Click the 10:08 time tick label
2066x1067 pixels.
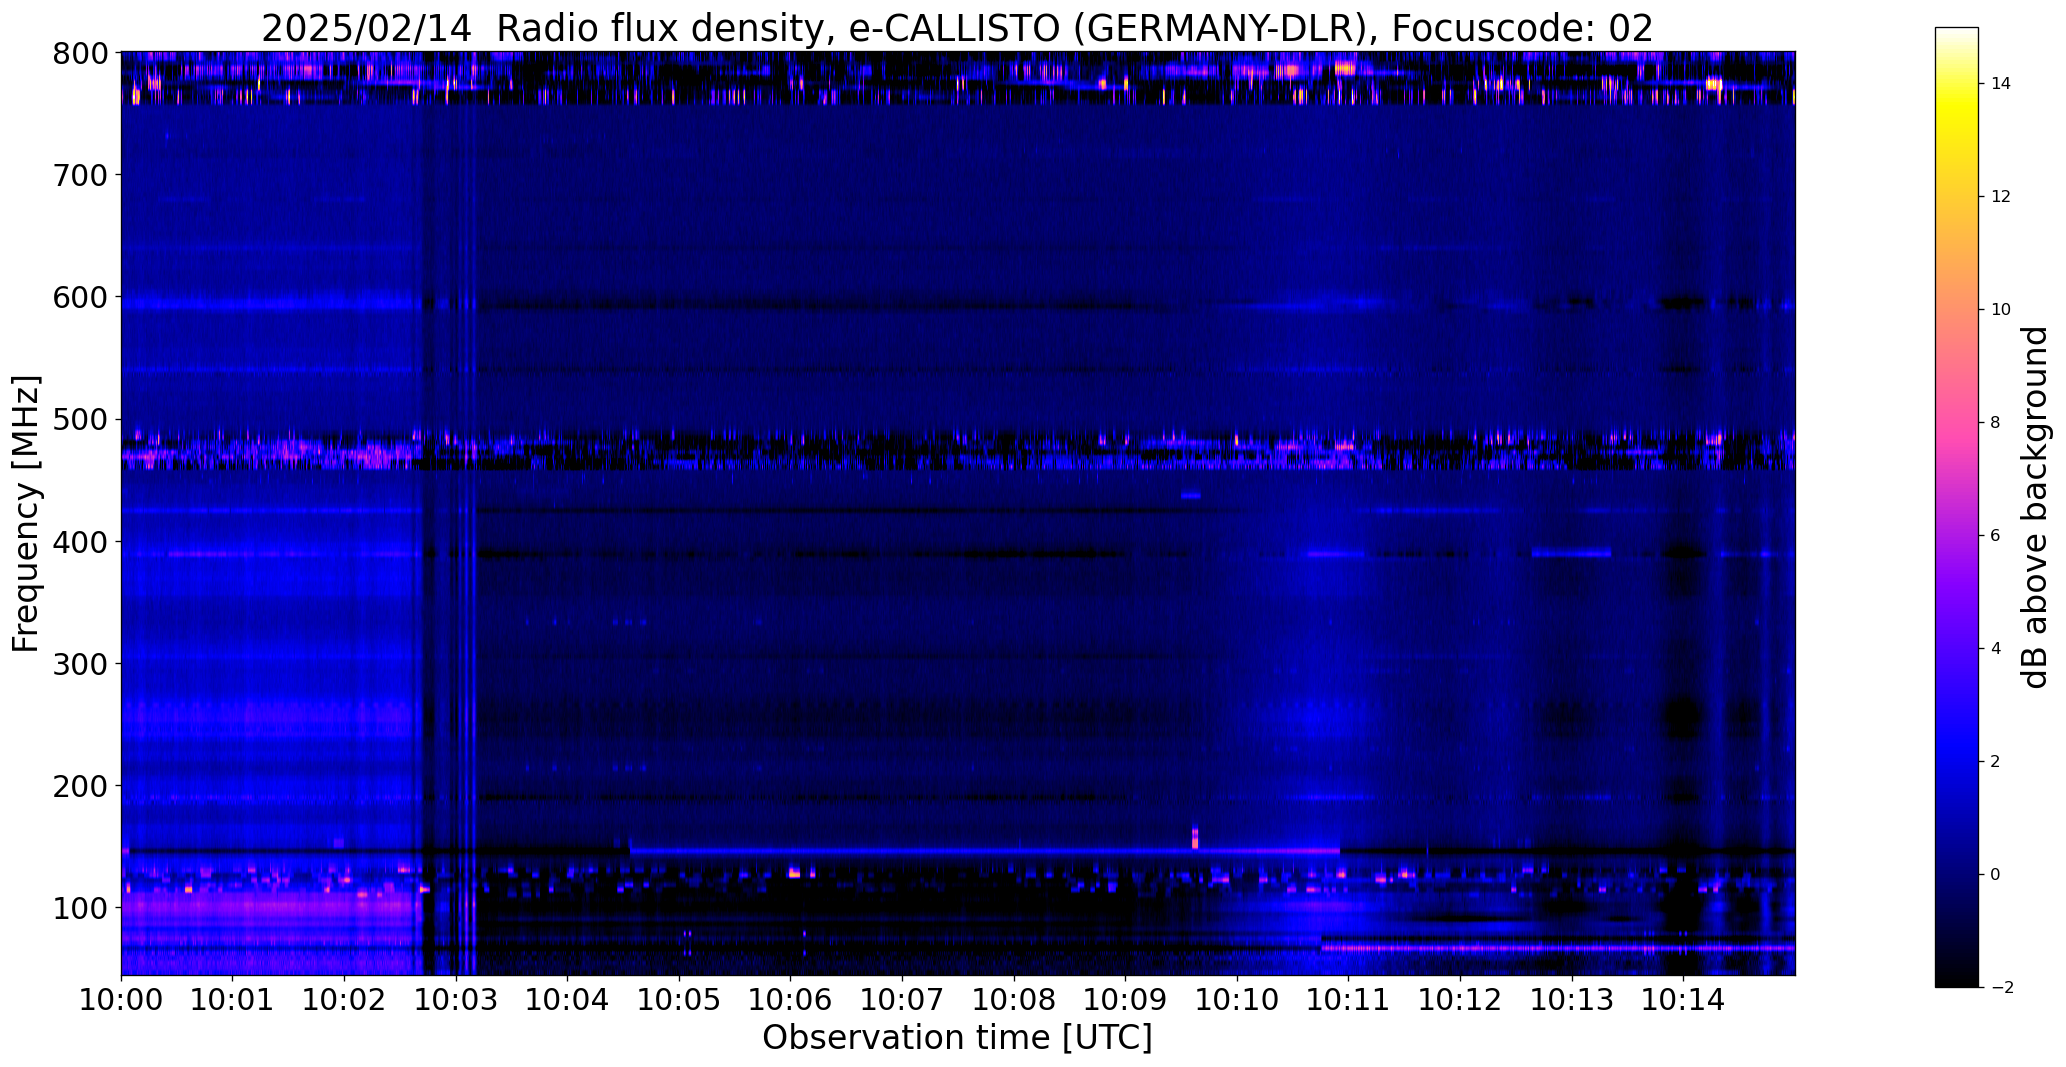[x=1014, y=1000]
